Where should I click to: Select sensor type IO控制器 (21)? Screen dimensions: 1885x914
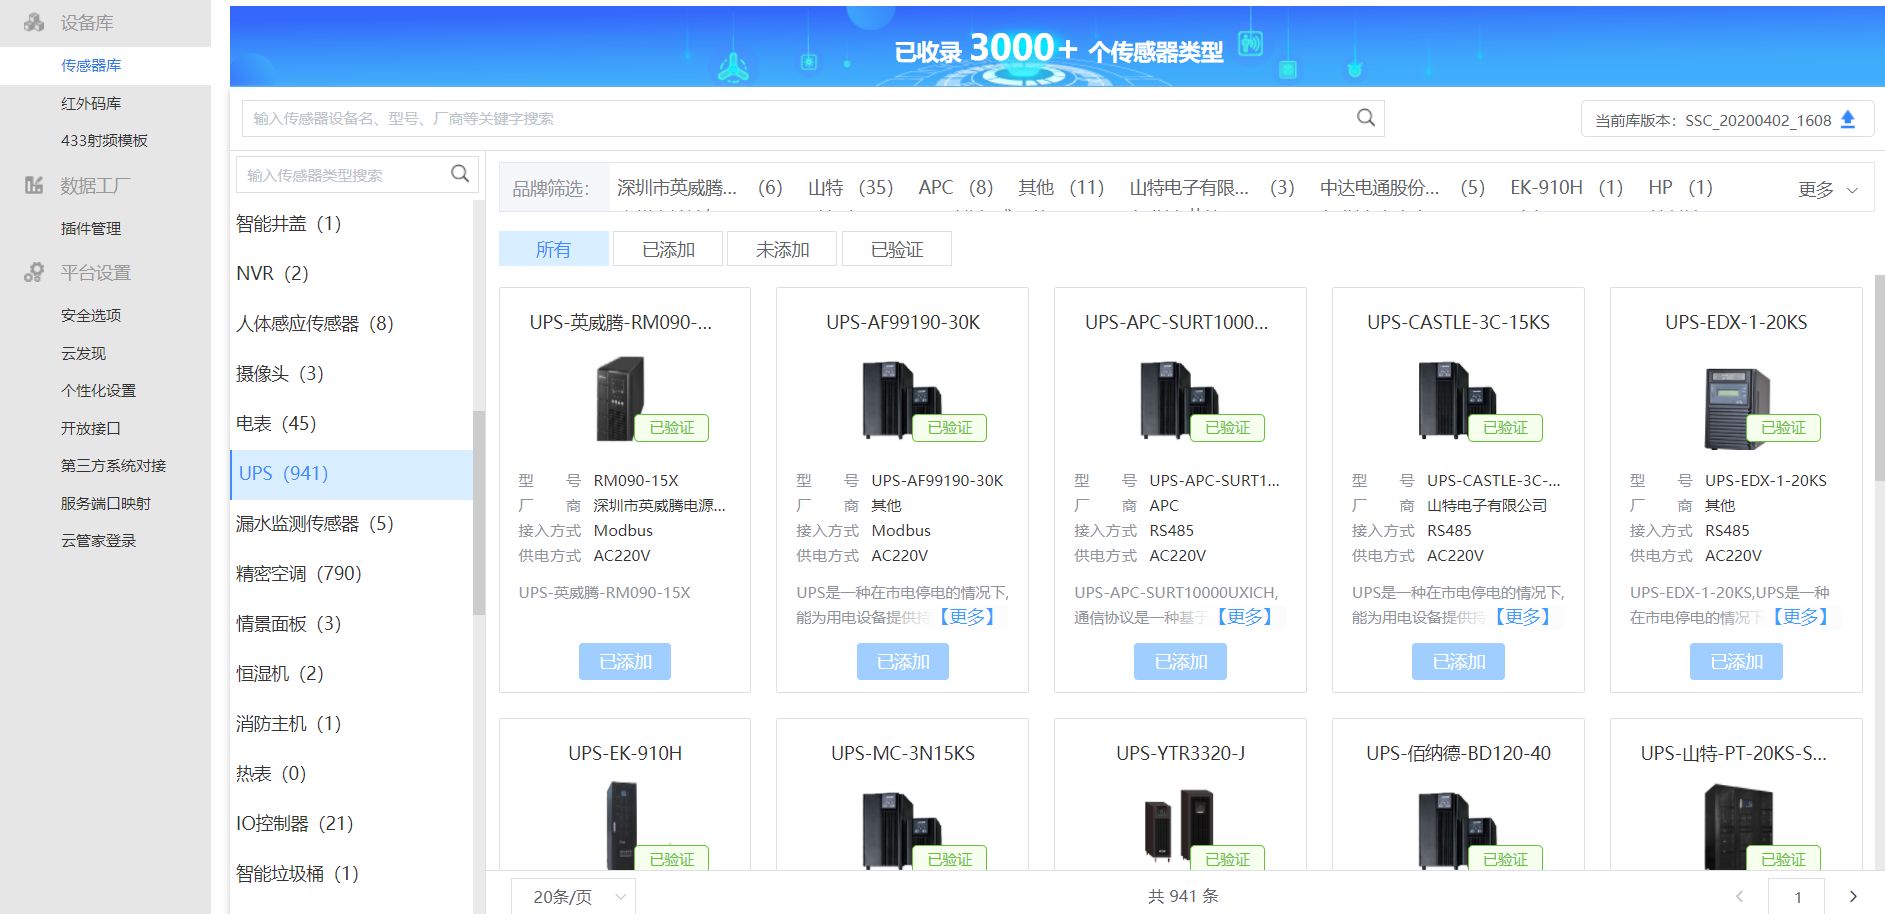(352, 824)
